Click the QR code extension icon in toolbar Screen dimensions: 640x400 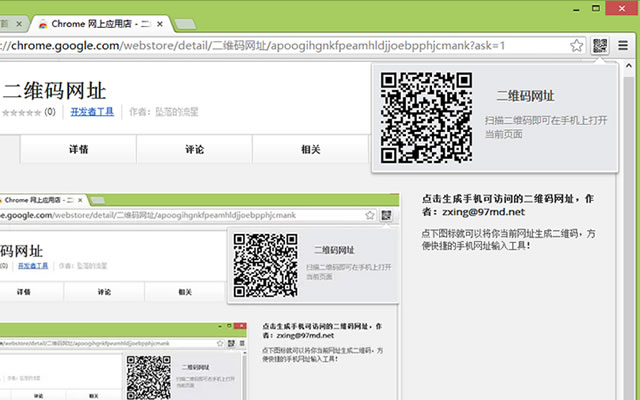click(600, 45)
